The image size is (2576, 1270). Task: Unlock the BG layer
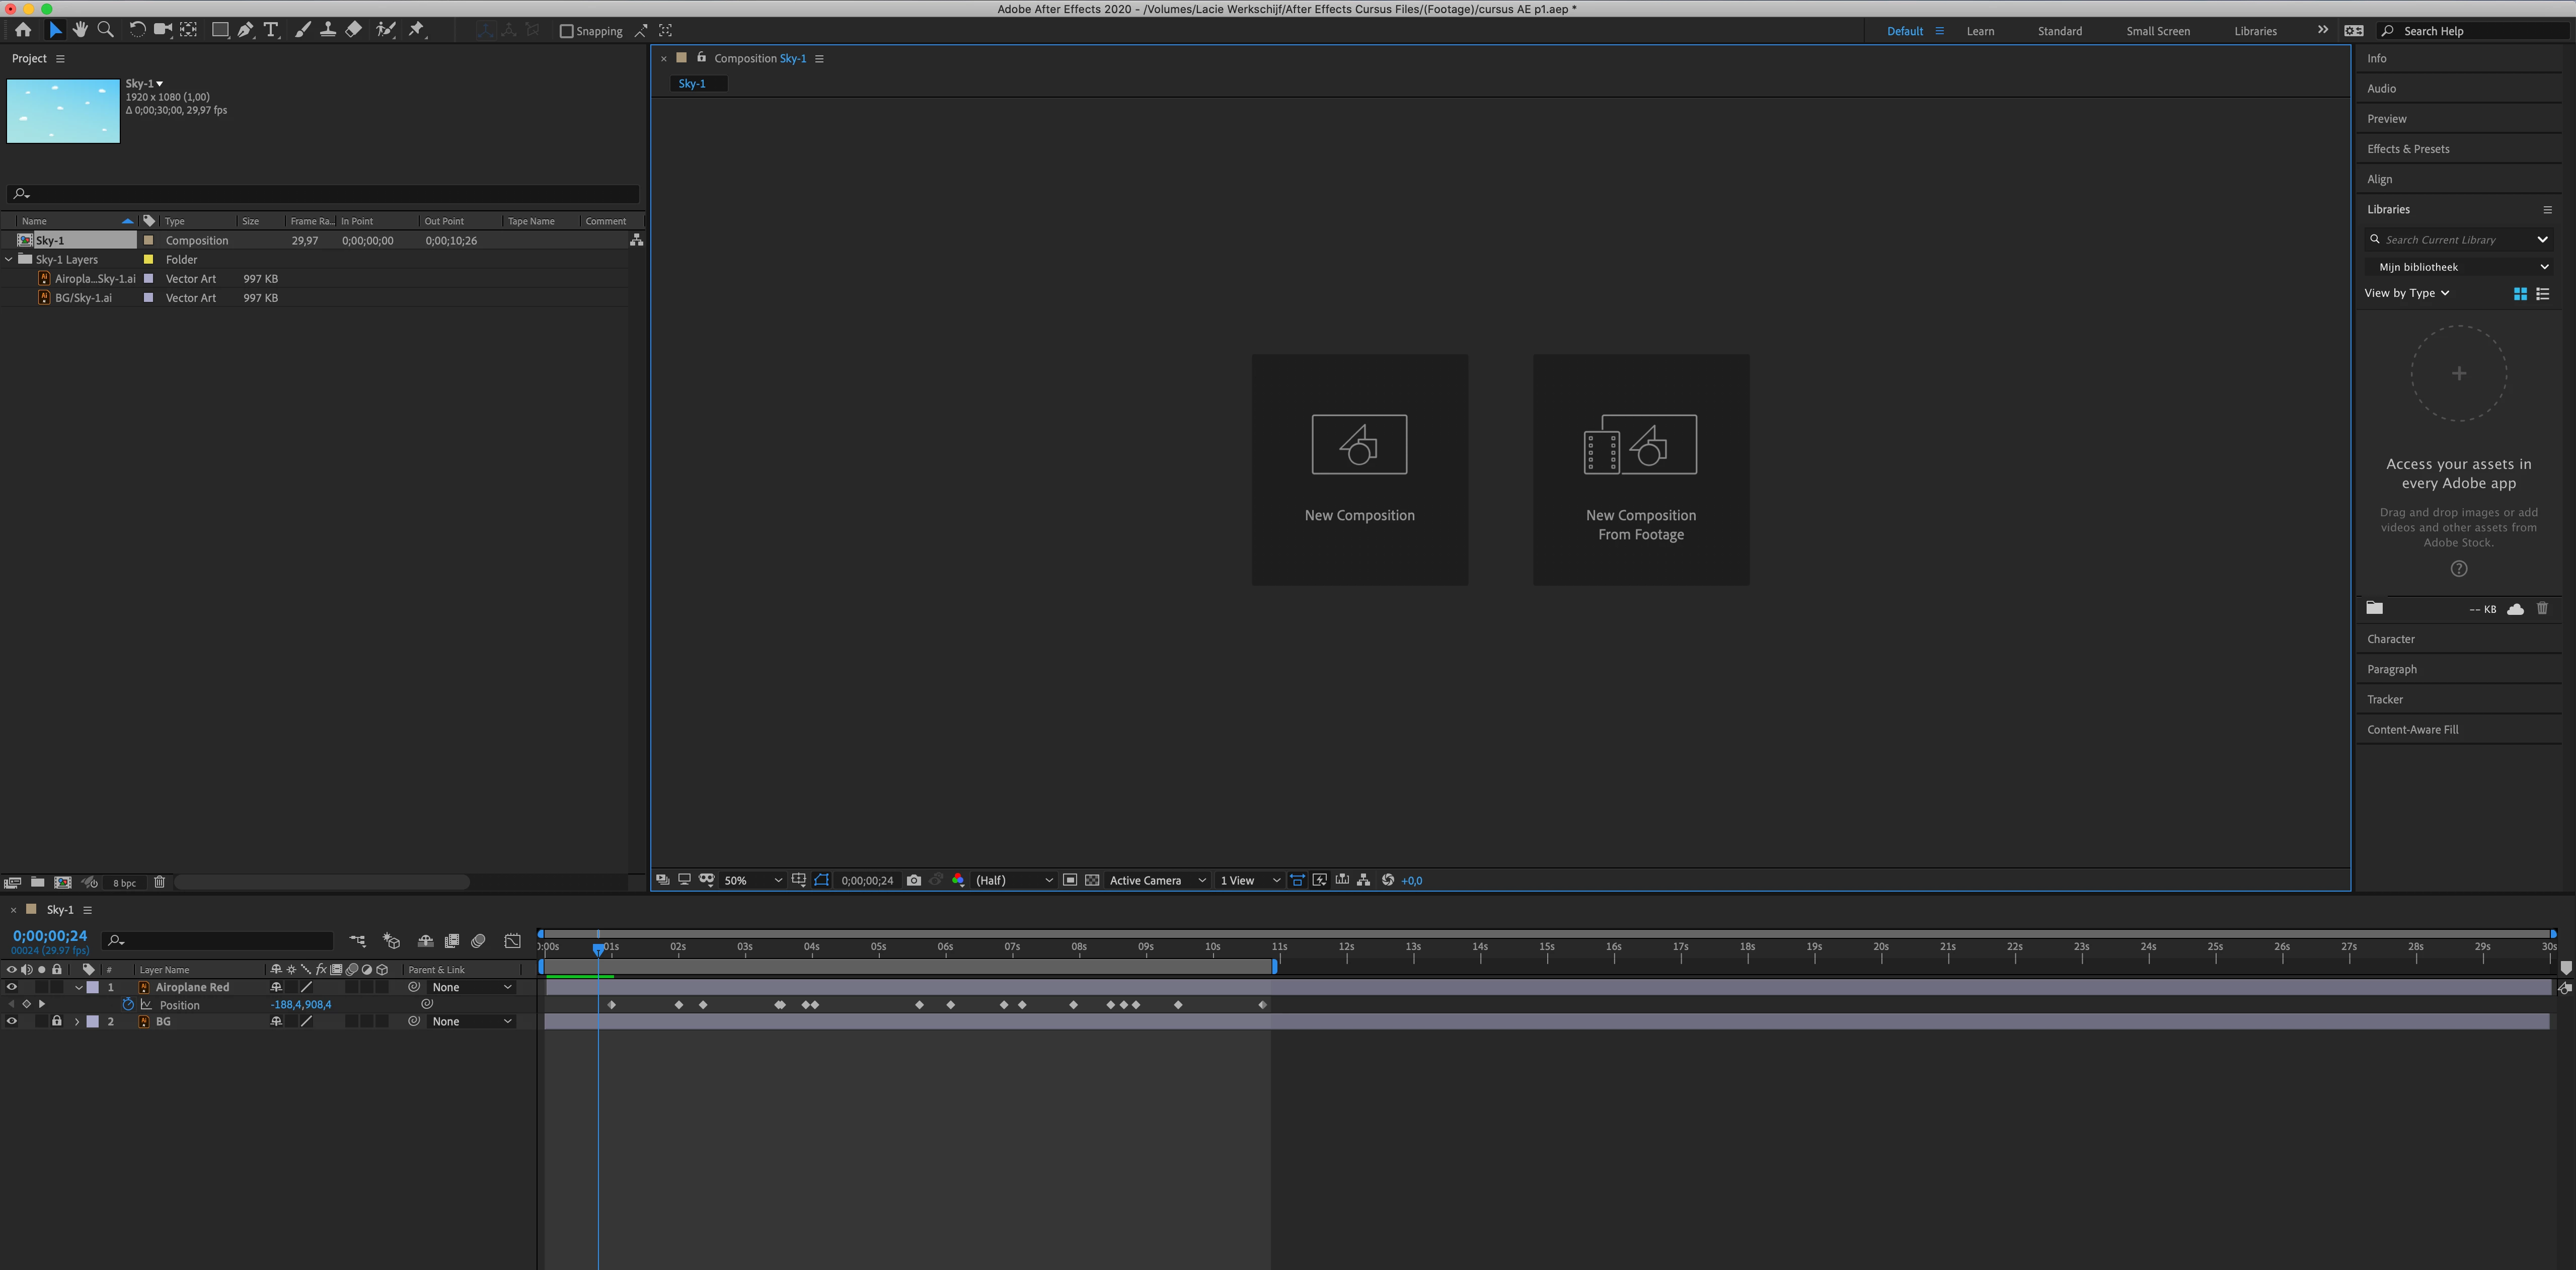click(x=57, y=1021)
